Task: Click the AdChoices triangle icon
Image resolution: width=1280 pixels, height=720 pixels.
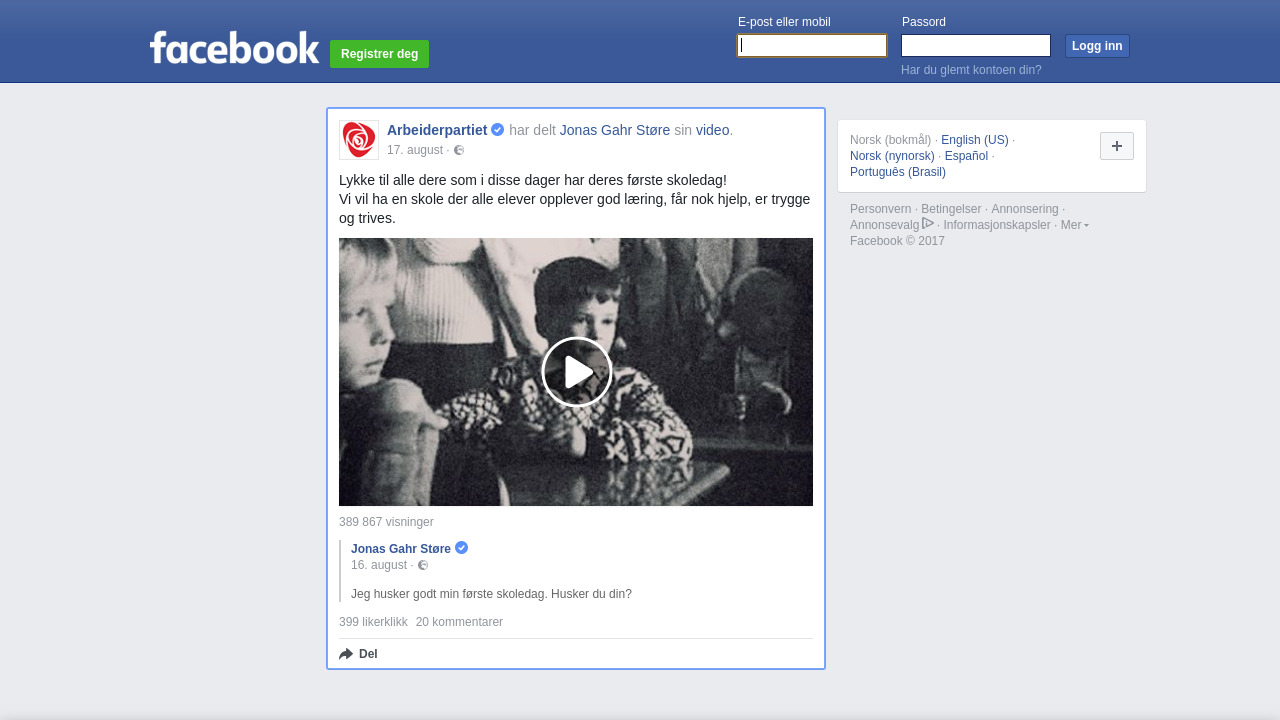Action: click(x=928, y=223)
